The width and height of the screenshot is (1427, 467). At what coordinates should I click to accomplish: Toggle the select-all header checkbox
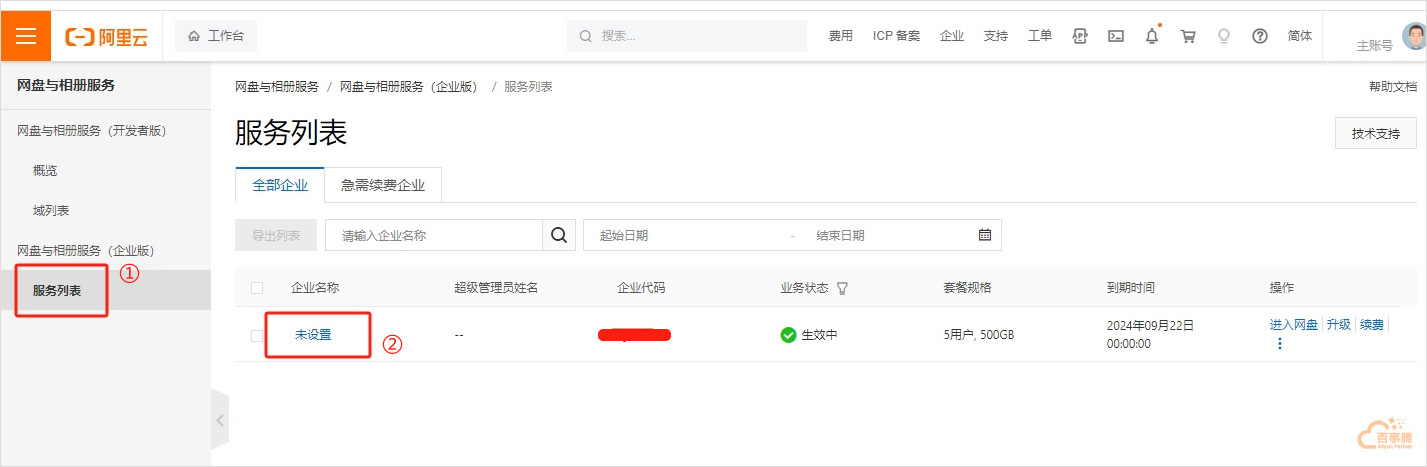click(257, 288)
